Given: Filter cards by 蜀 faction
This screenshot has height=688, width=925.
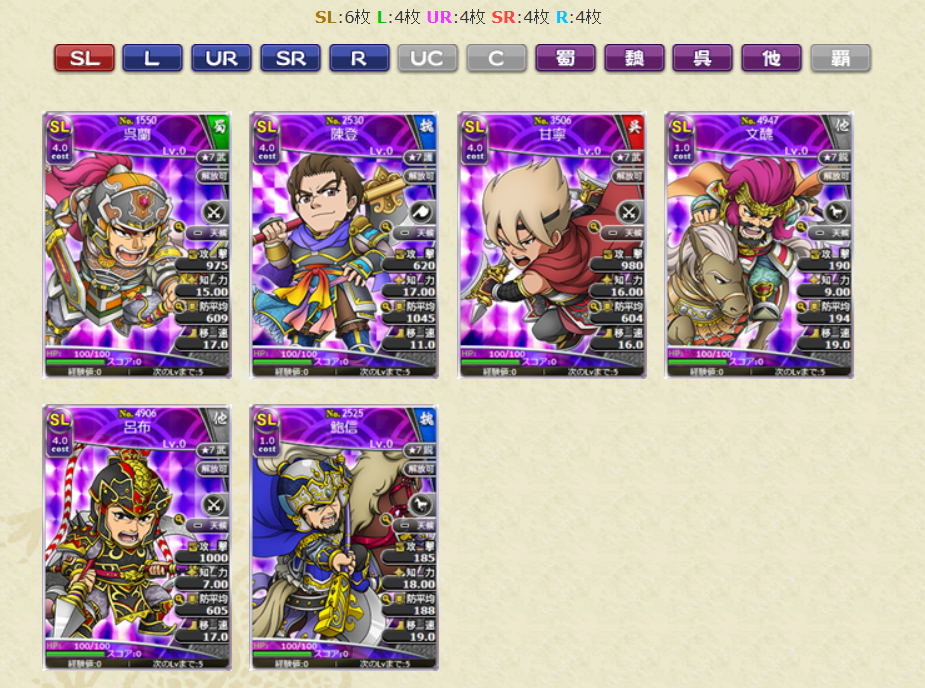Looking at the screenshot, I should coord(565,58).
